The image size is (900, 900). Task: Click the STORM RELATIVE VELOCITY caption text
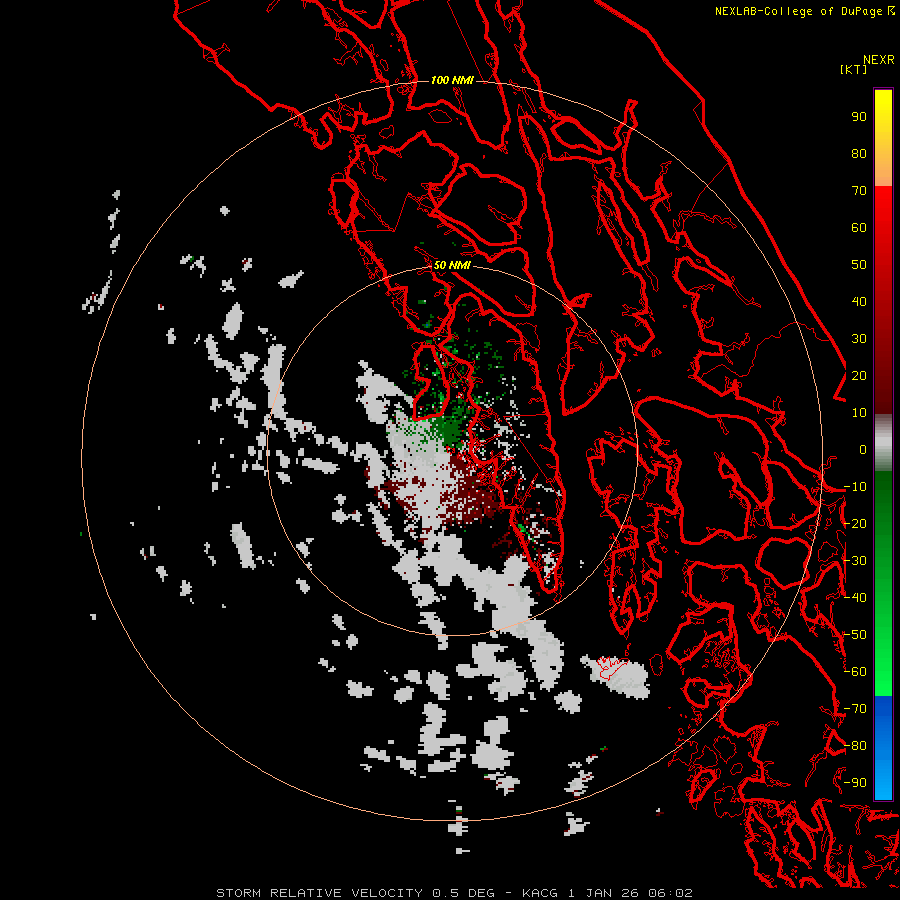tap(320, 893)
